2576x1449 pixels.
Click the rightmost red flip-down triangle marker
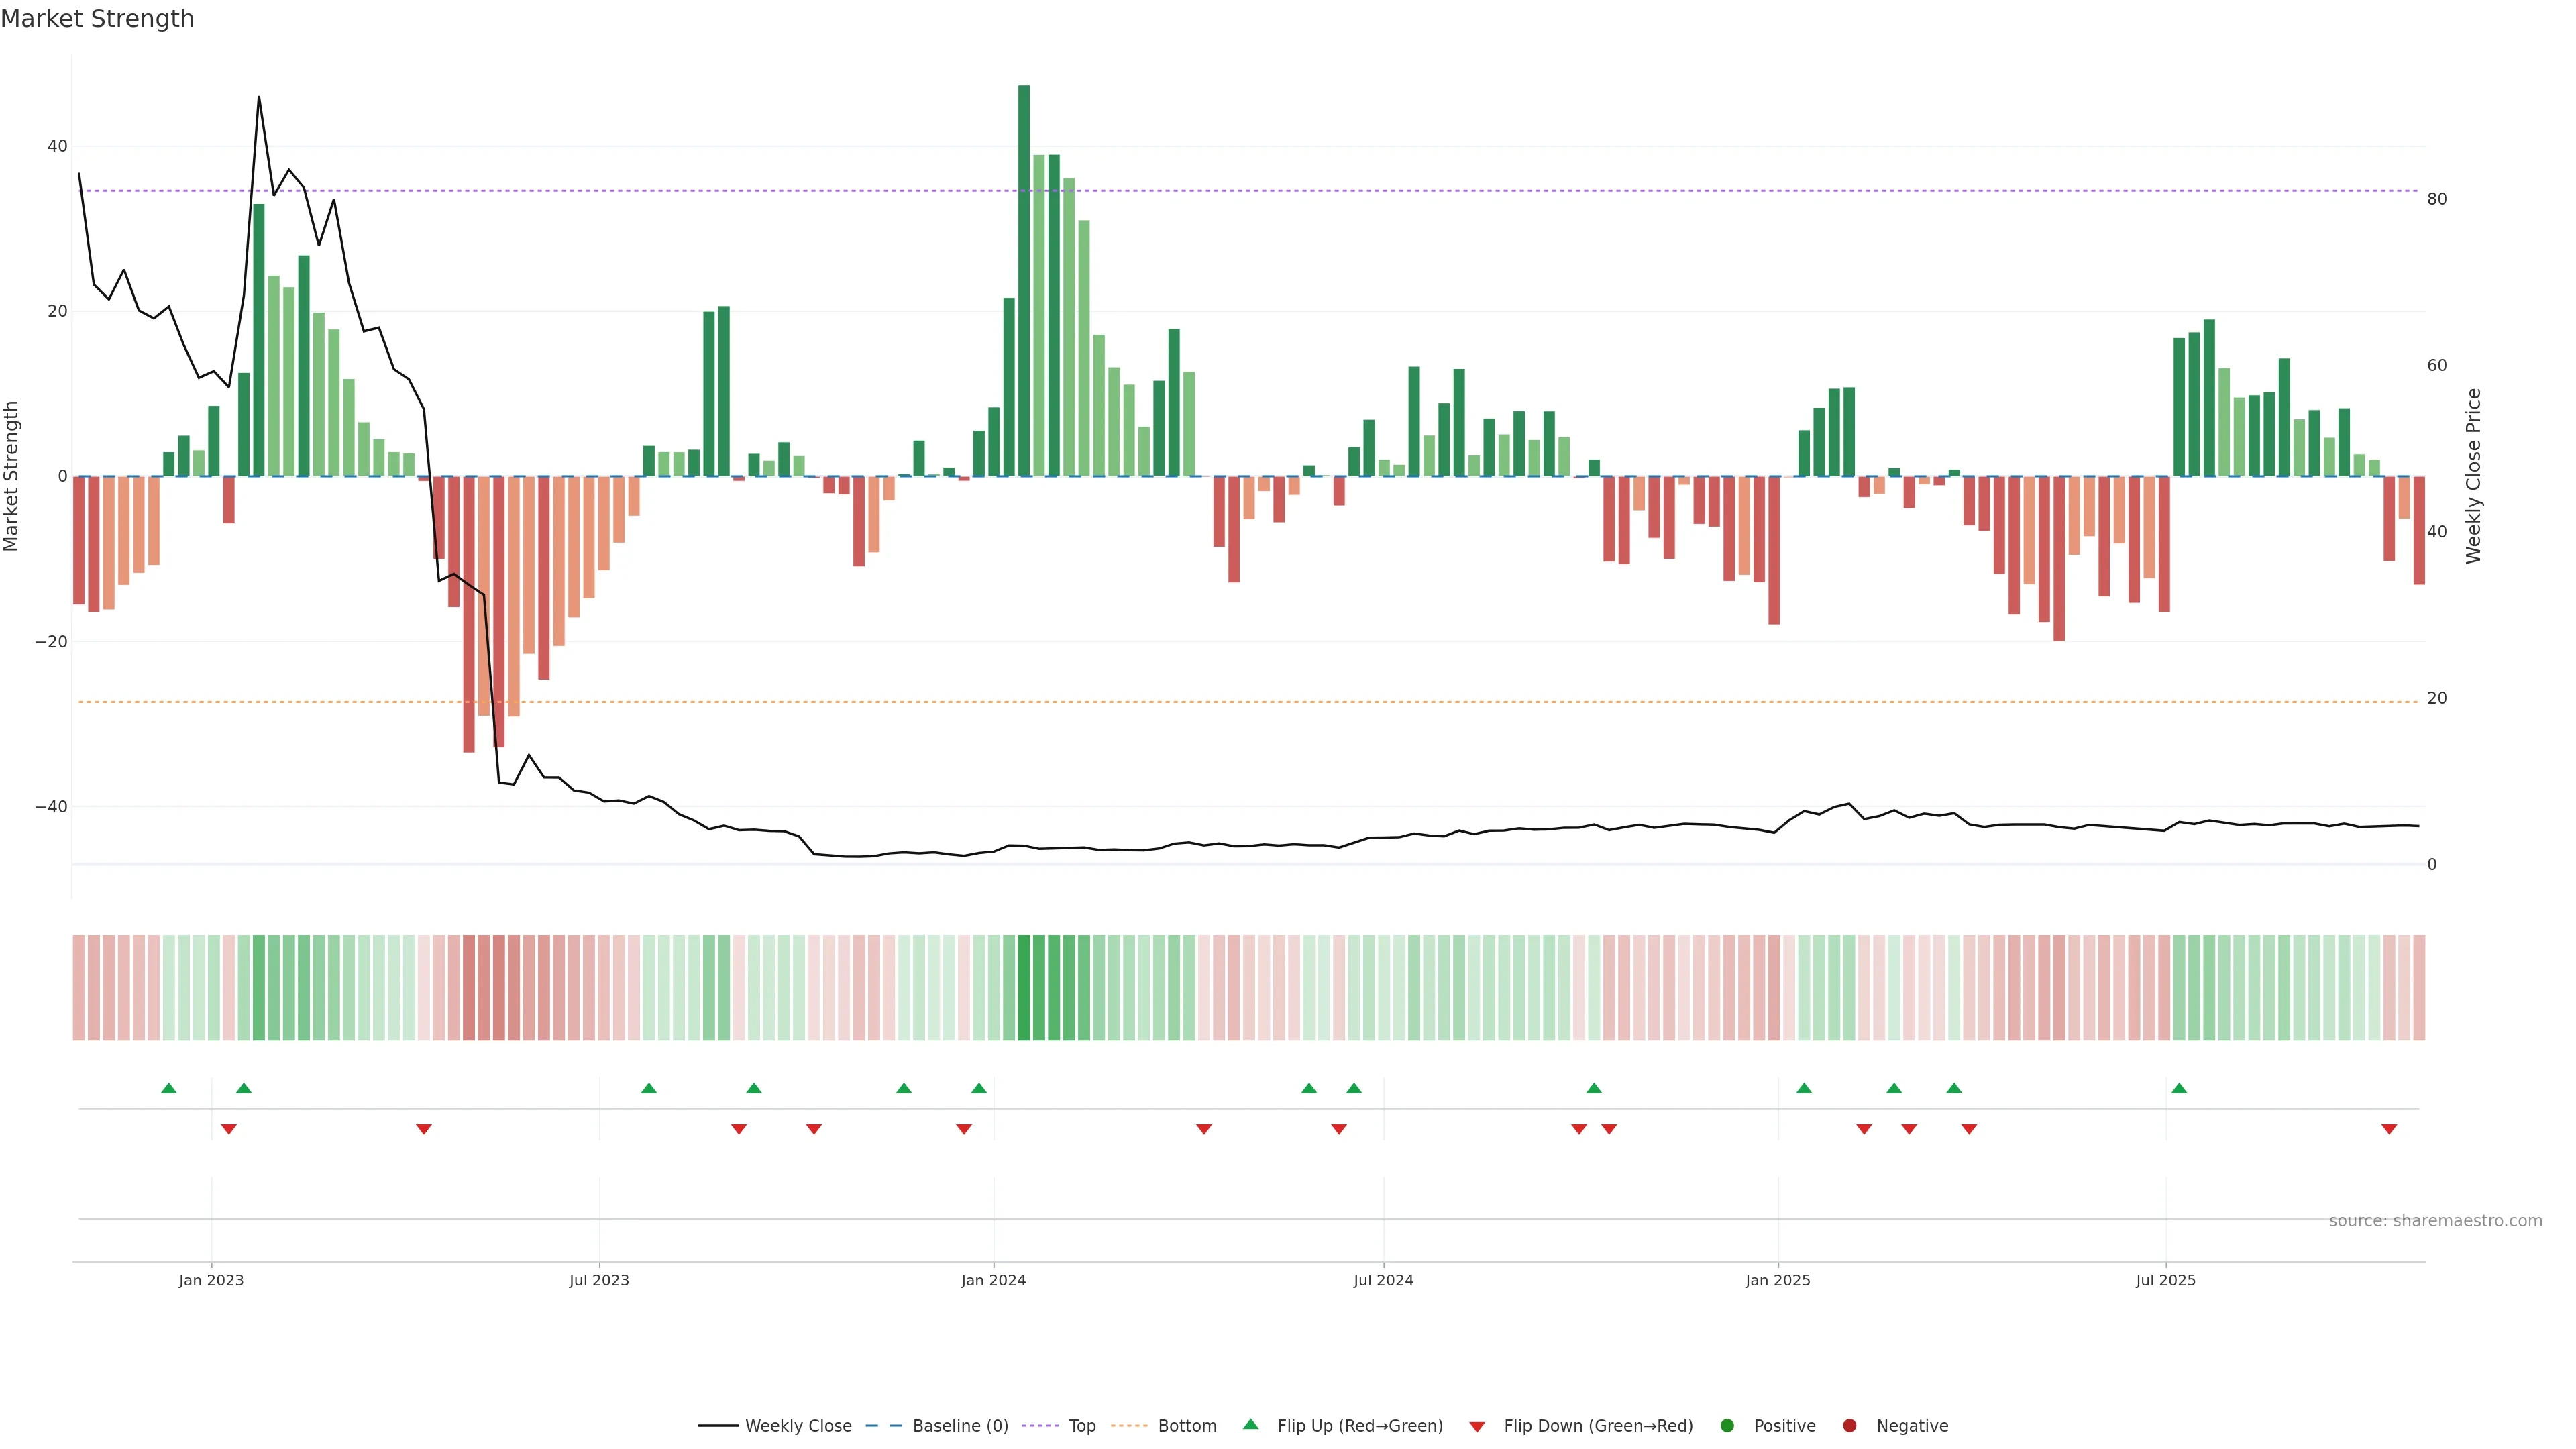pyautogui.click(x=2389, y=1129)
